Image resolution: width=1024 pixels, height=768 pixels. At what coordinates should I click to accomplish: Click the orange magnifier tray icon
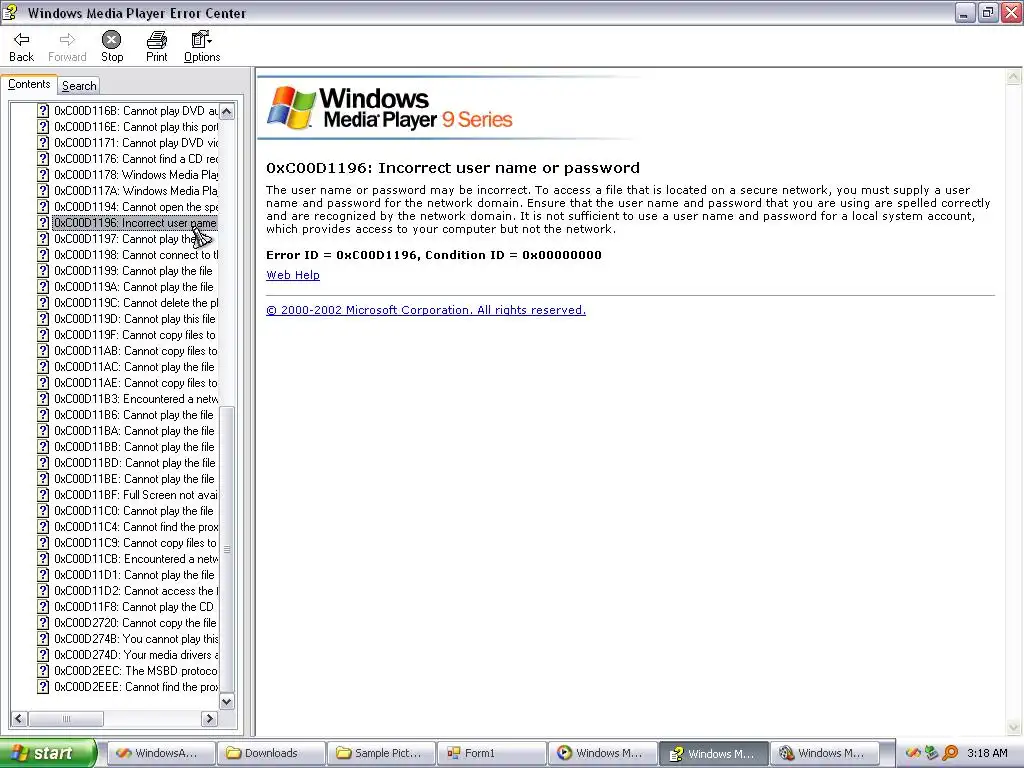coord(950,753)
